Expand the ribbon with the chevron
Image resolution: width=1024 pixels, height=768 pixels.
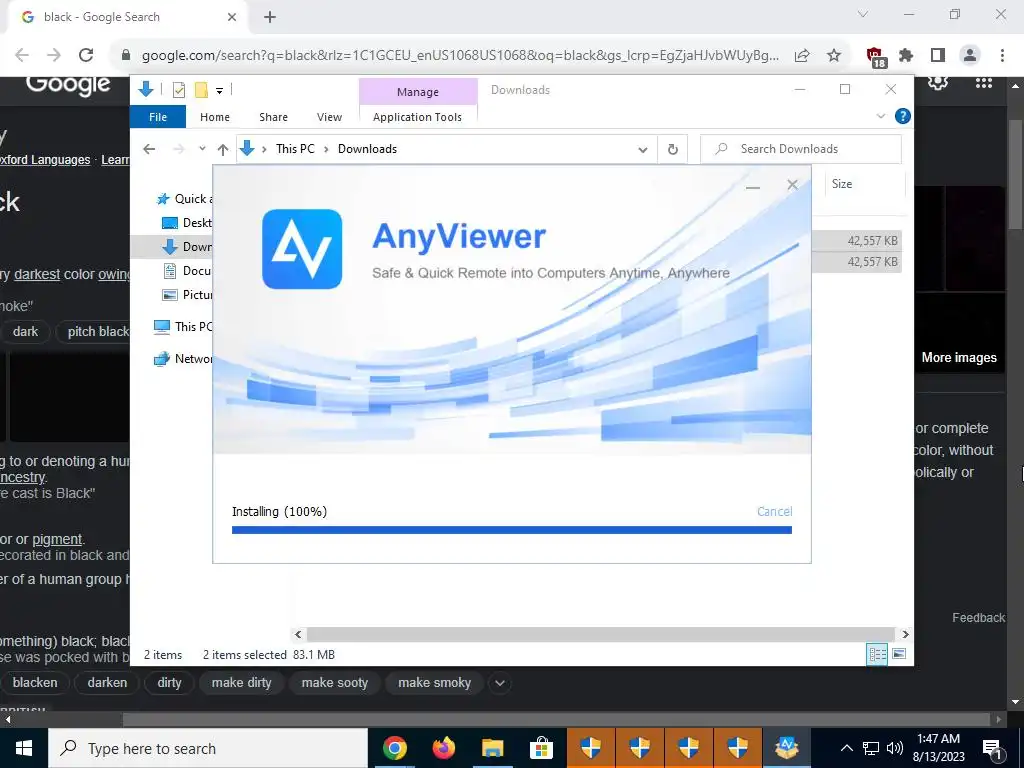(880, 116)
